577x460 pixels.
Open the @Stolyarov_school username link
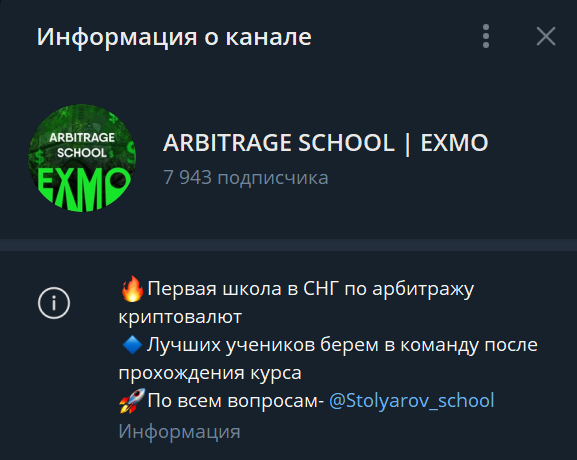(x=411, y=400)
